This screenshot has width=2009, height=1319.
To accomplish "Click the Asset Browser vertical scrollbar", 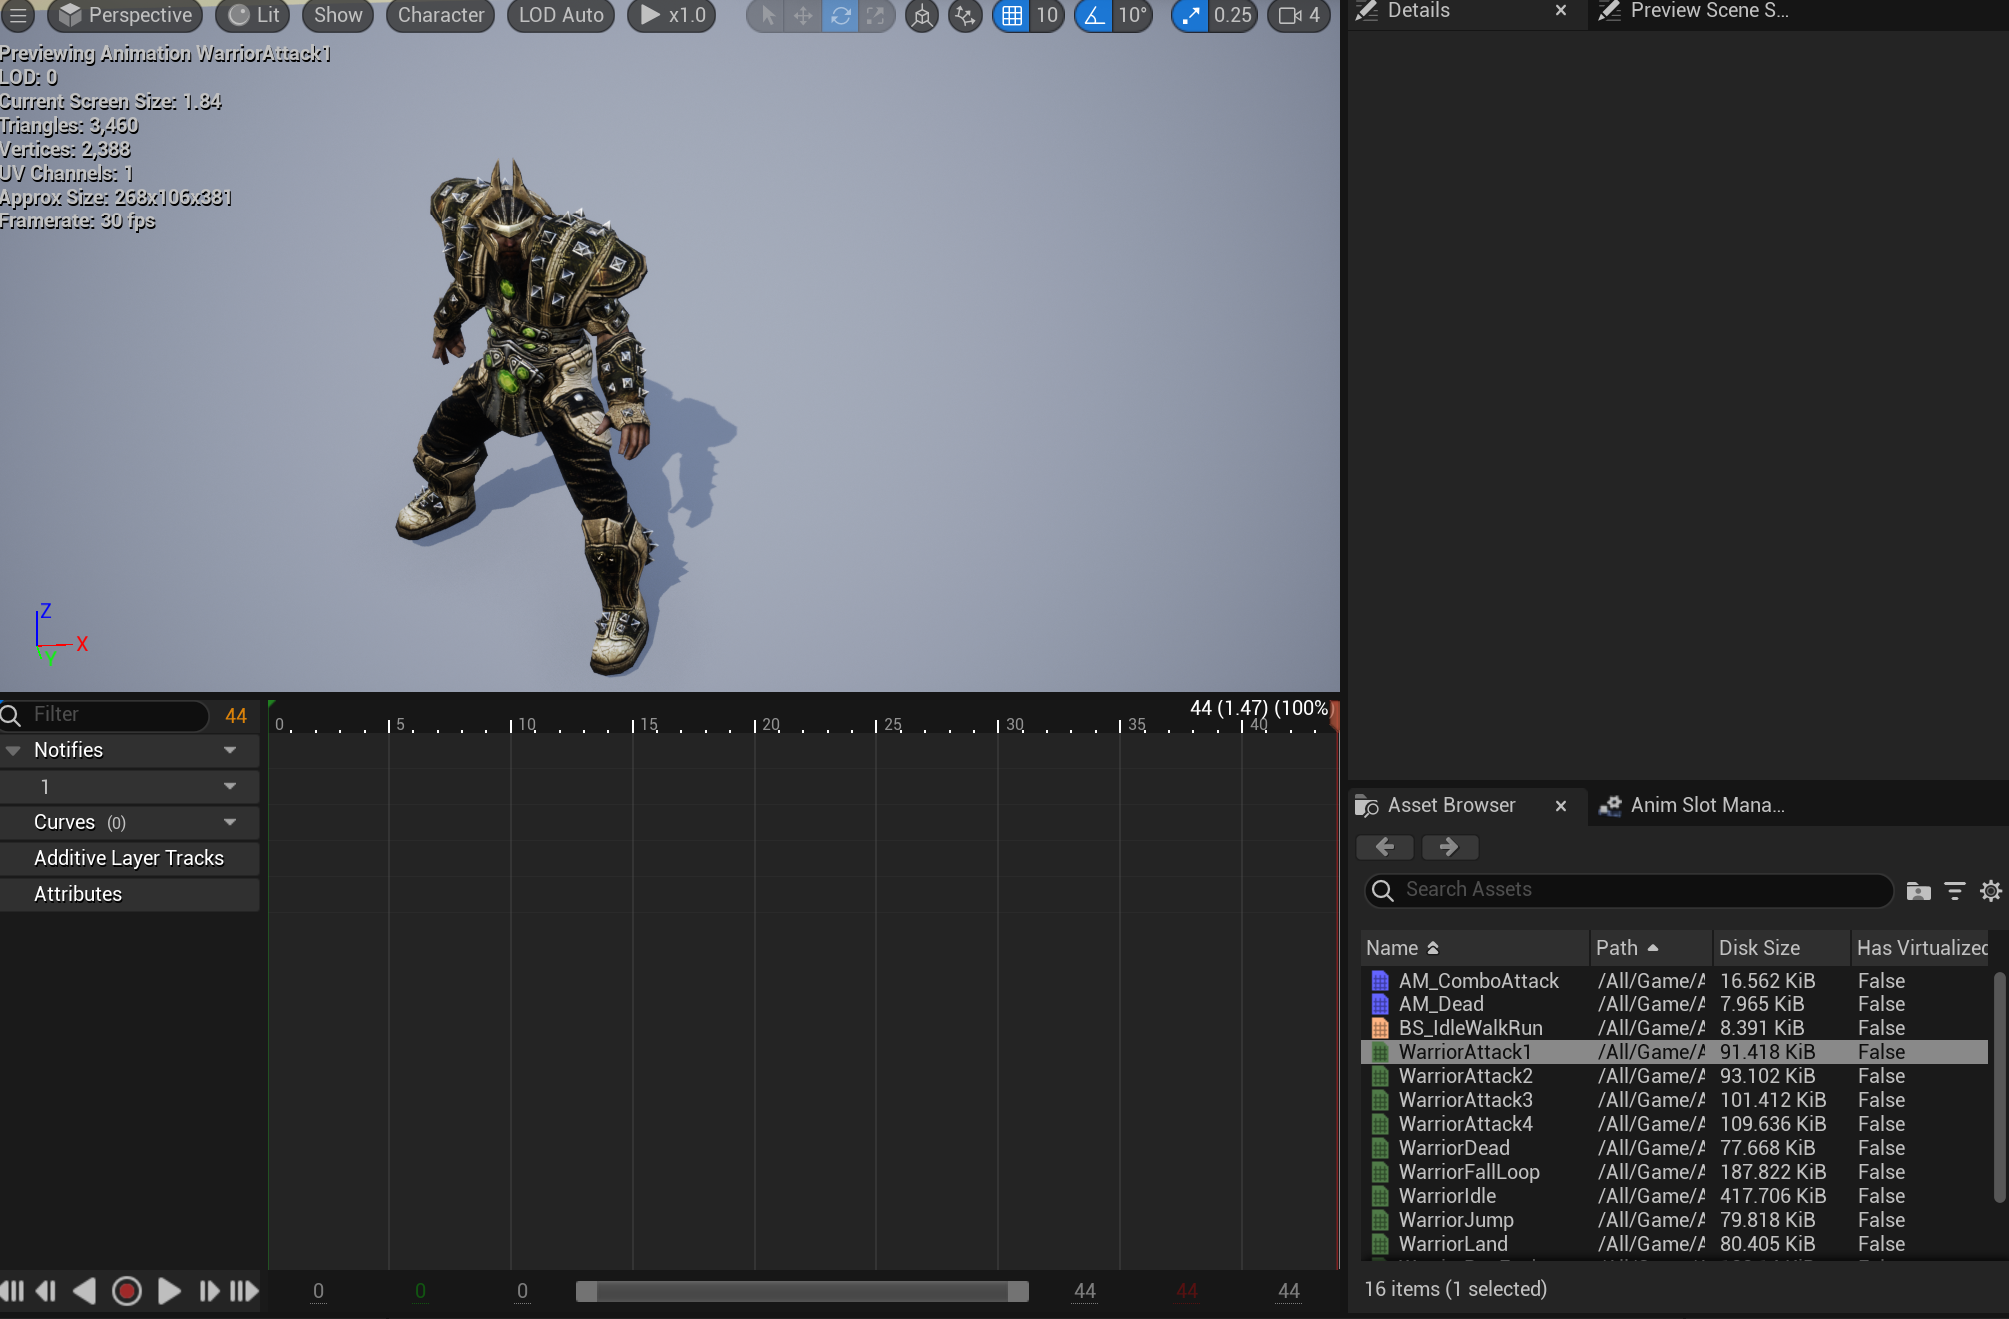I will point(1999,1086).
